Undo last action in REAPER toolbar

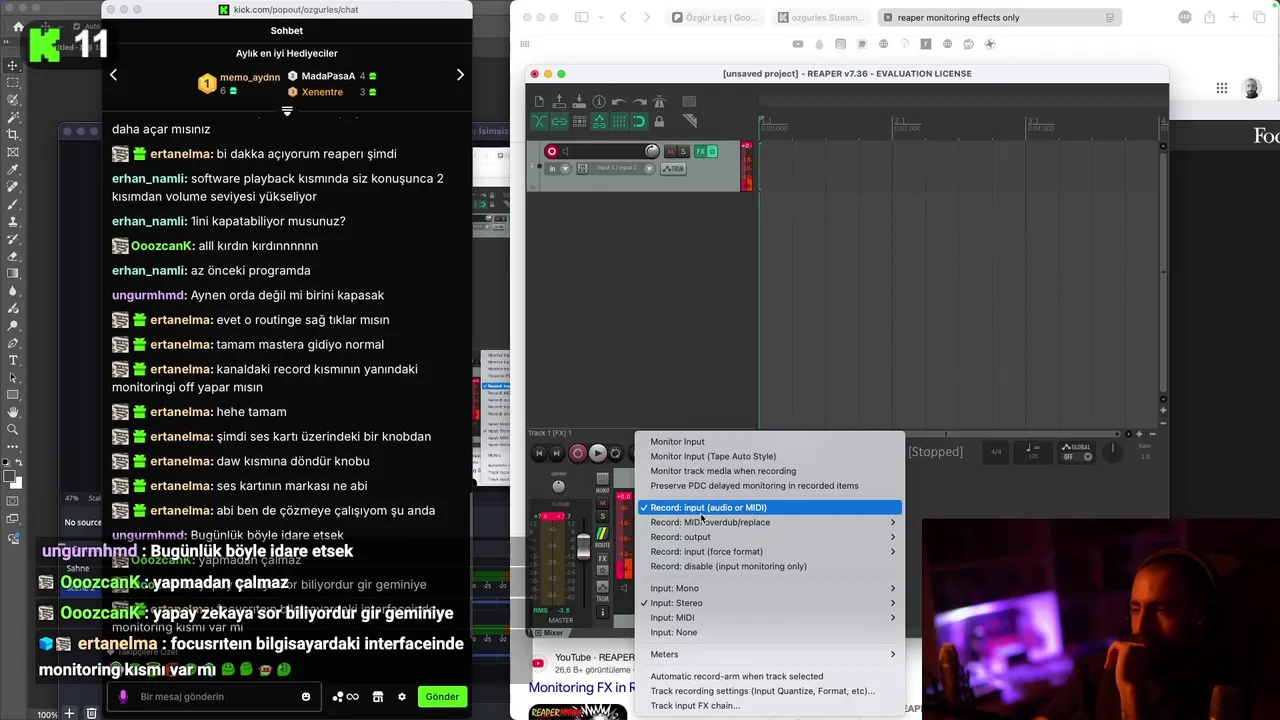(x=619, y=102)
